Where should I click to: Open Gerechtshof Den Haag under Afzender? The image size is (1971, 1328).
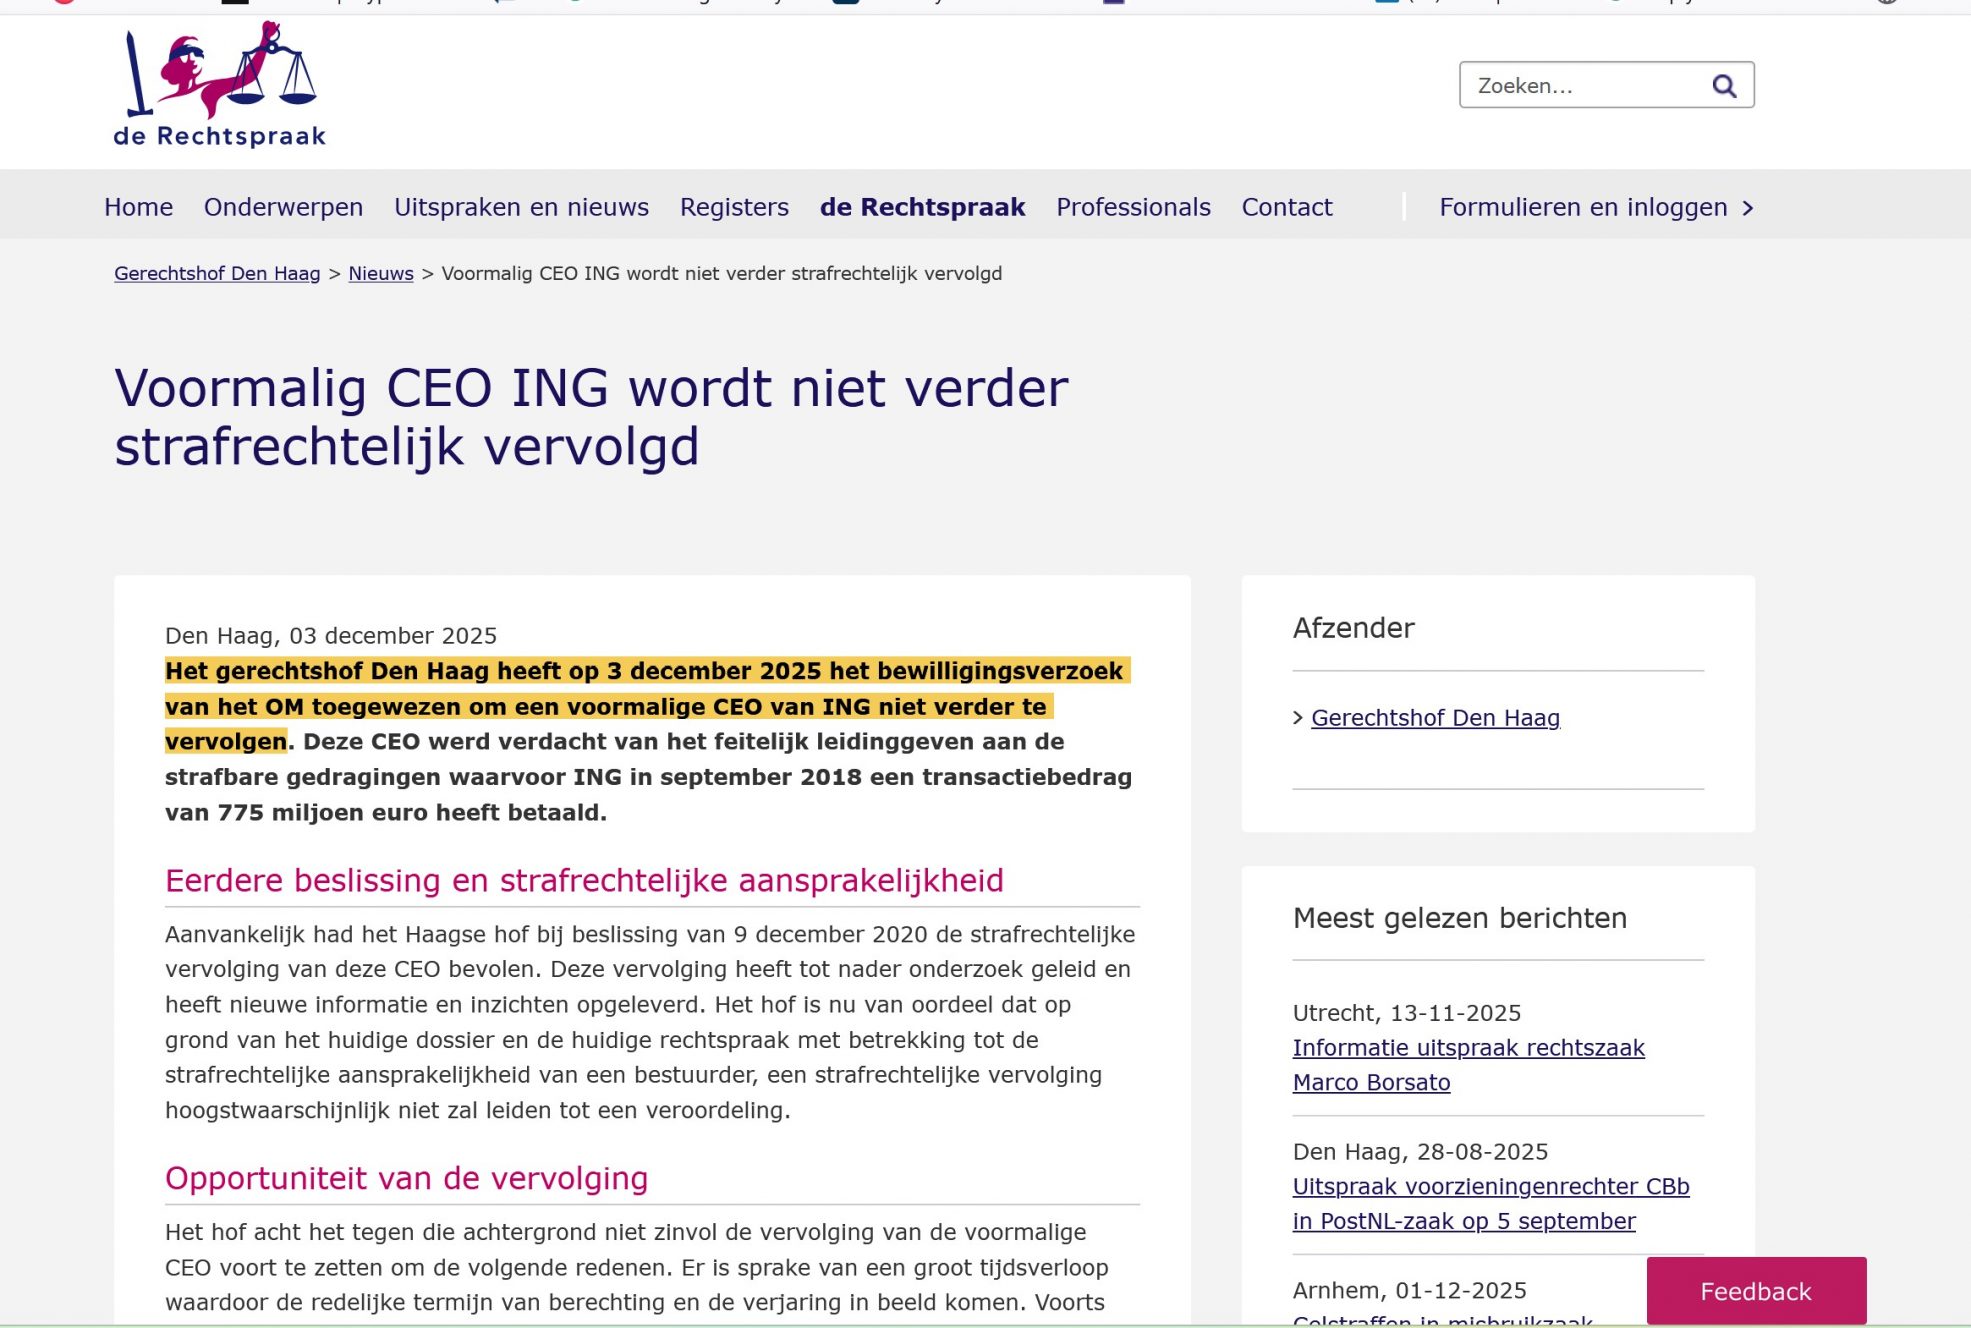[1435, 717]
